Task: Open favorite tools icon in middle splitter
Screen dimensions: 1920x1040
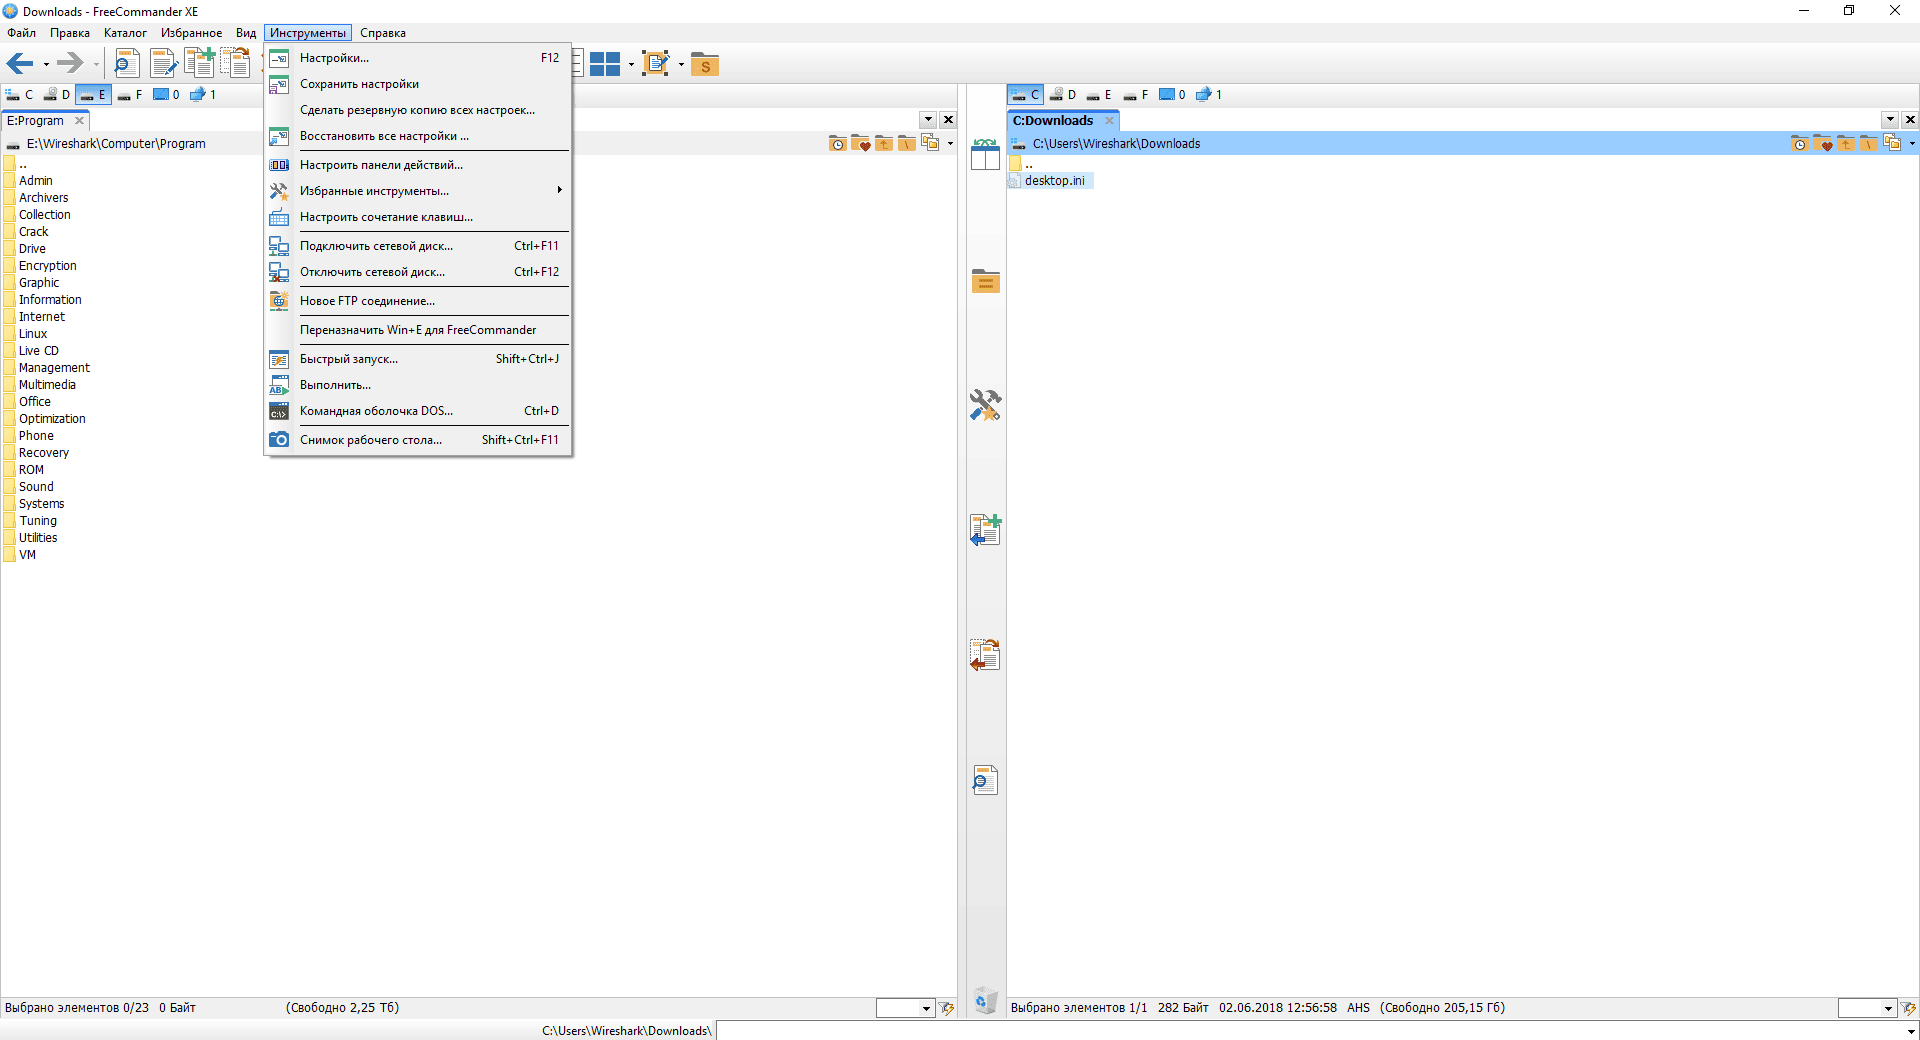Action: point(985,405)
